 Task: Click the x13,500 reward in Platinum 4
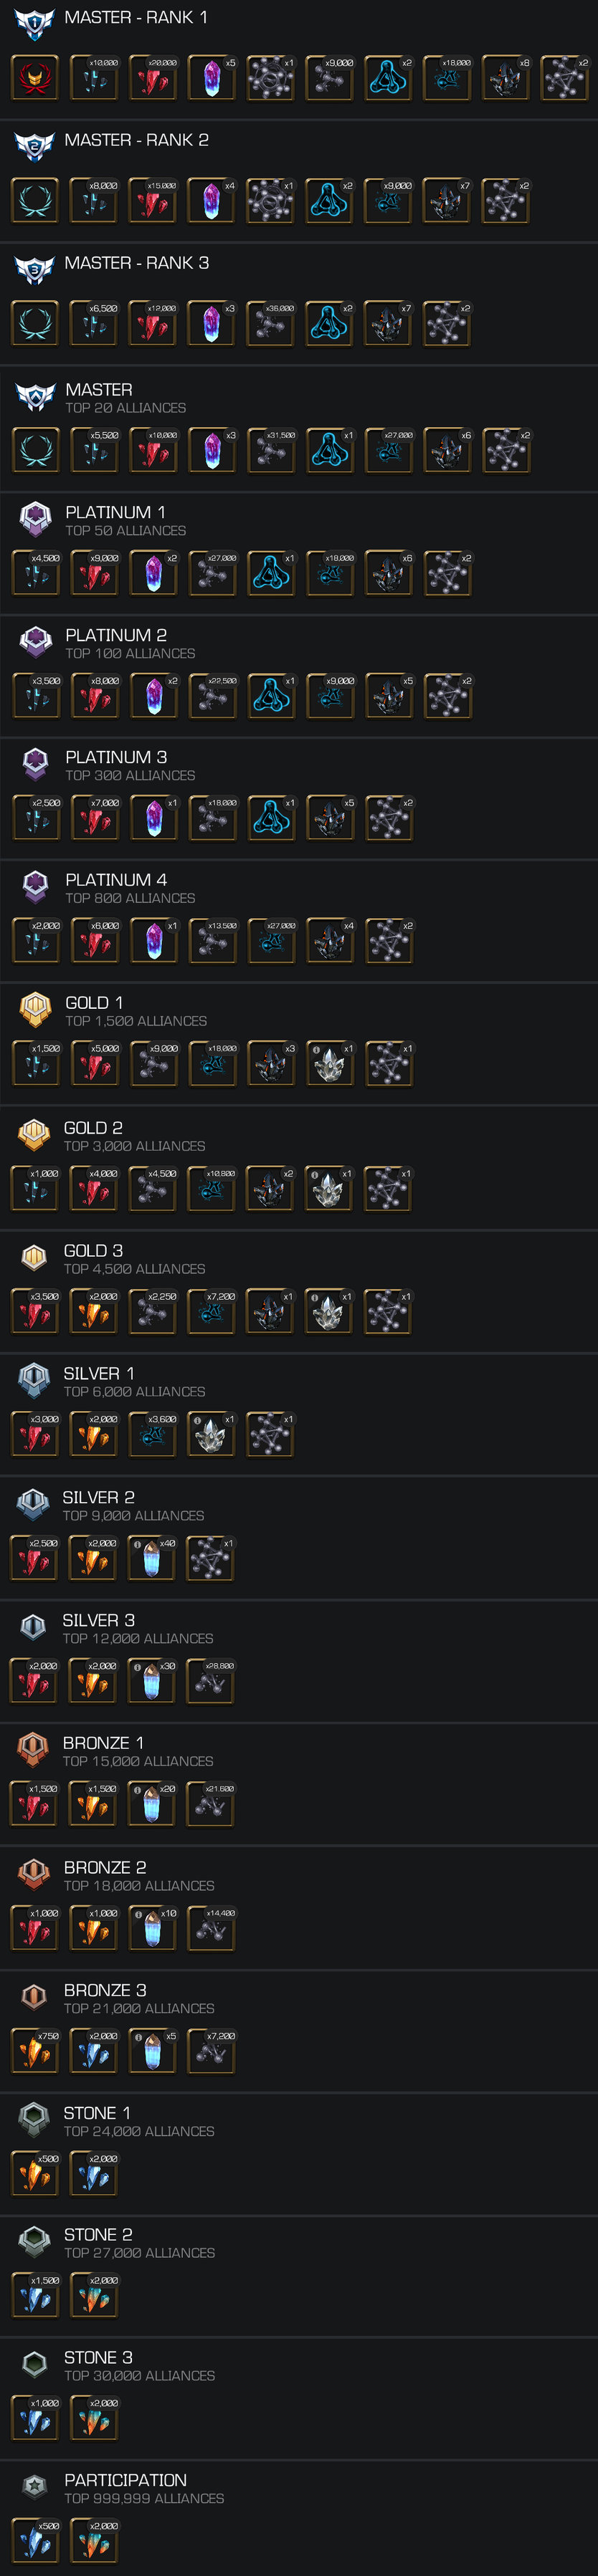[213, 941]
